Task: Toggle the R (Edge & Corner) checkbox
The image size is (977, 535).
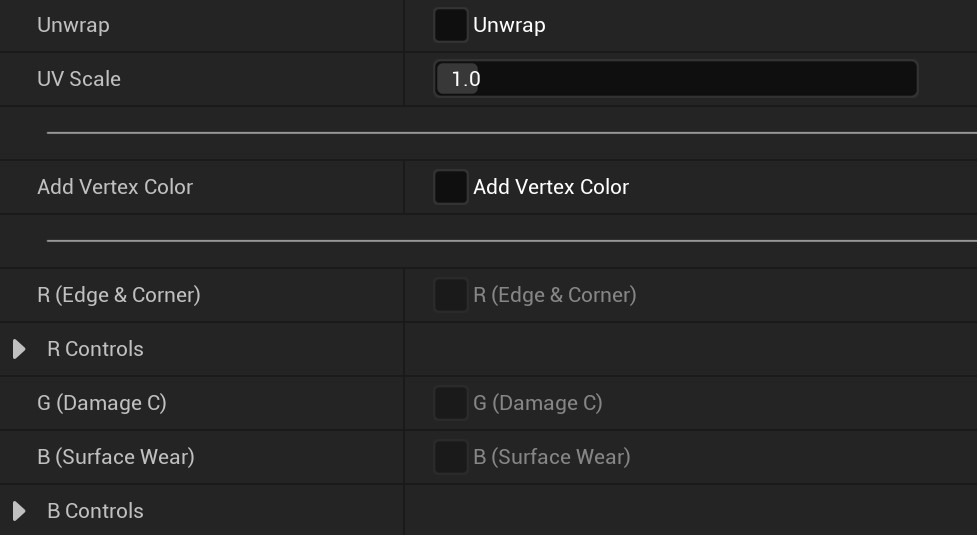Action: pyautogui.click(x=450, y=295)
